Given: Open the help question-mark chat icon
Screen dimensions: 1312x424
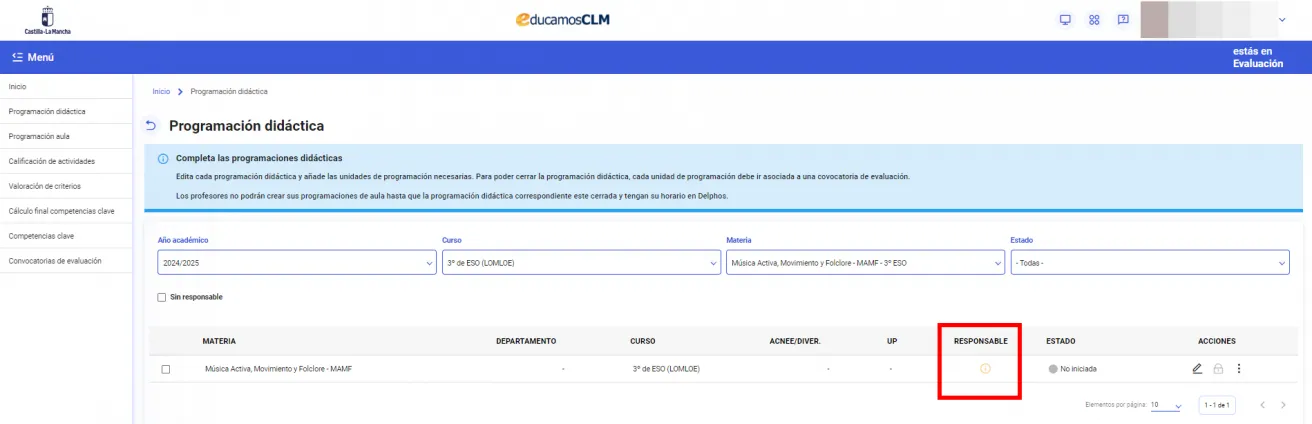Looking at the screenshot, I should pyautogui.click(x=1123, y=20).
